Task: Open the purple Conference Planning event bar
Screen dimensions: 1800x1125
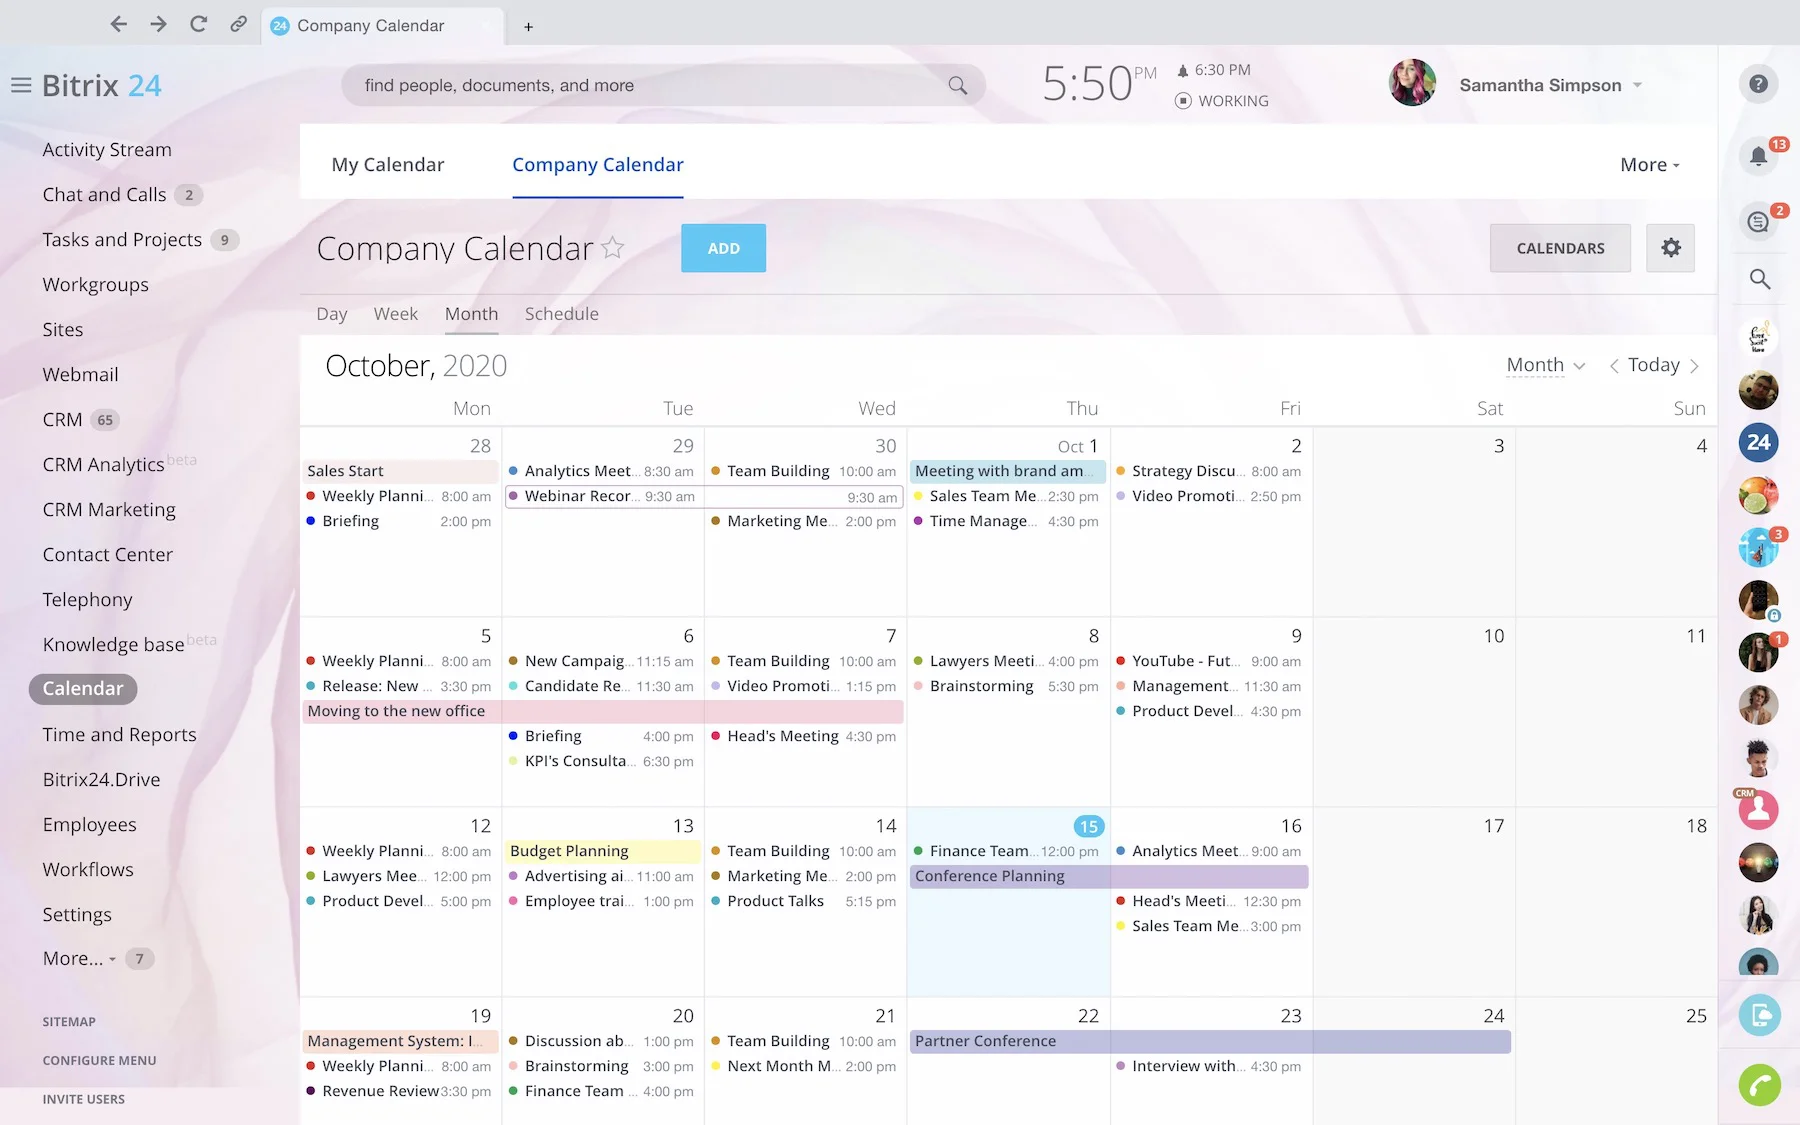Action: (1108, 876)
